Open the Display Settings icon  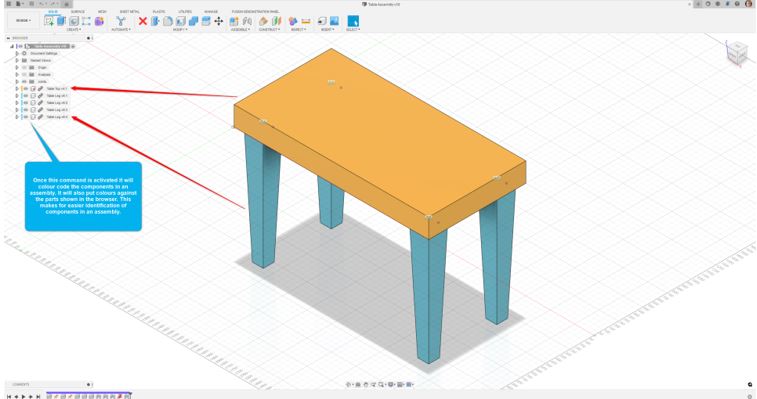pyautogui.click(x=392, y=385)
